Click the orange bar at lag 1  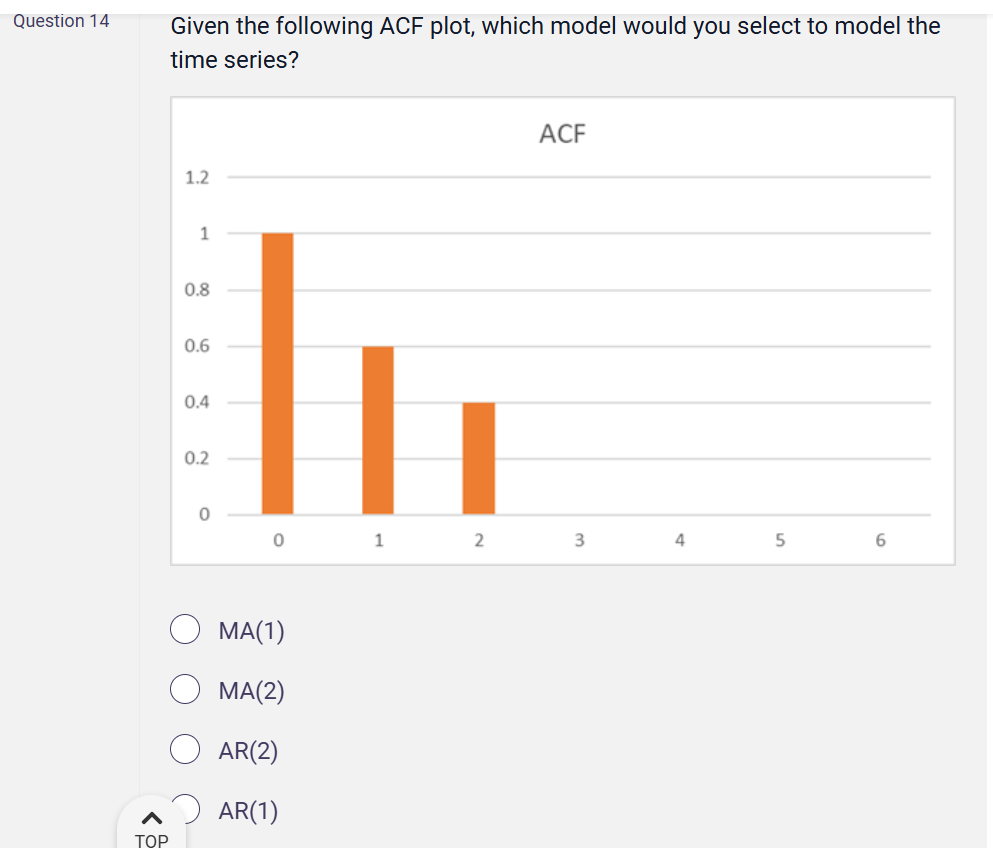click(378, 430)
